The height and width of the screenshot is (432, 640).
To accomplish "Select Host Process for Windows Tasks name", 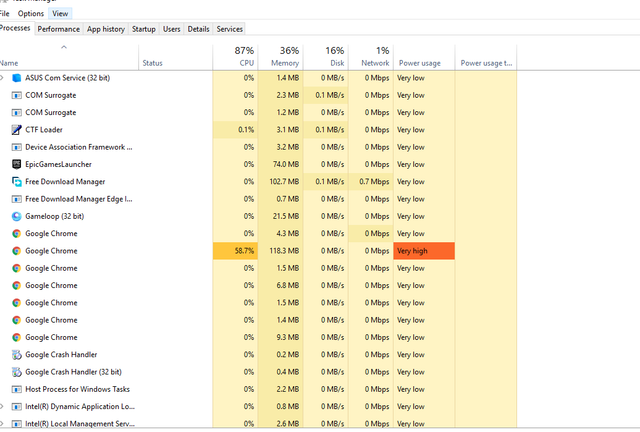I will [x=78, y=390].
